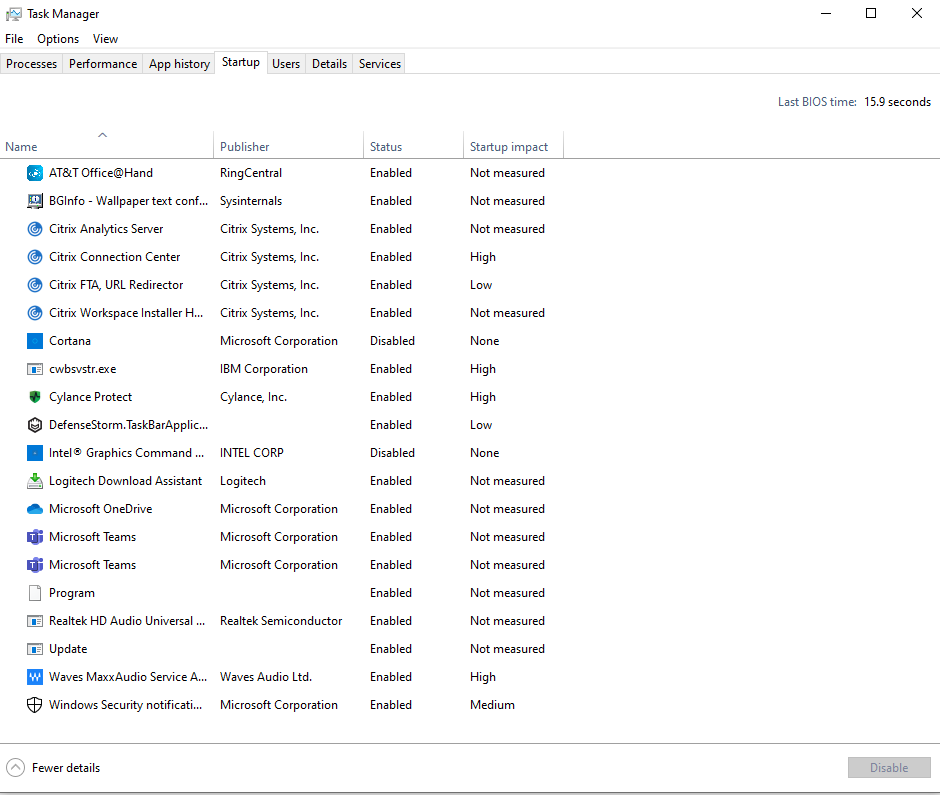940x795 pixels.
Task: Switch to the Performance tab
Action: tap(103, 64)
